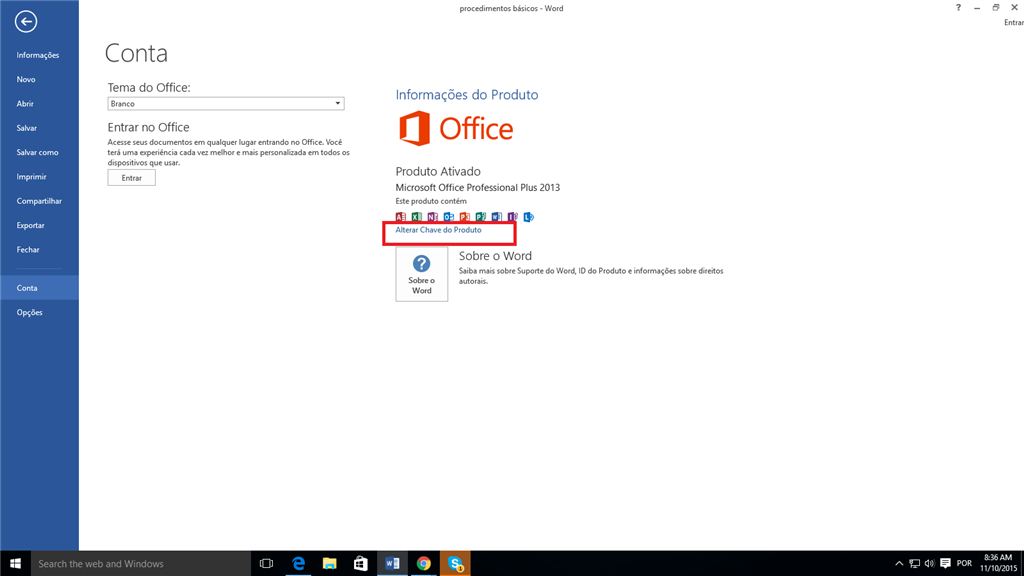The image size is (1024, 576).
Task: Switch to Word taskbar icon
Action: 392,563
